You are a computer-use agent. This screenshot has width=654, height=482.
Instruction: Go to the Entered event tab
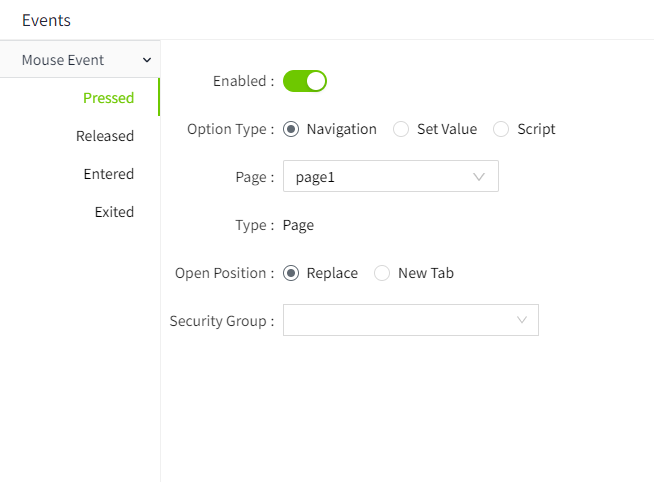click(x=108, y=174)
